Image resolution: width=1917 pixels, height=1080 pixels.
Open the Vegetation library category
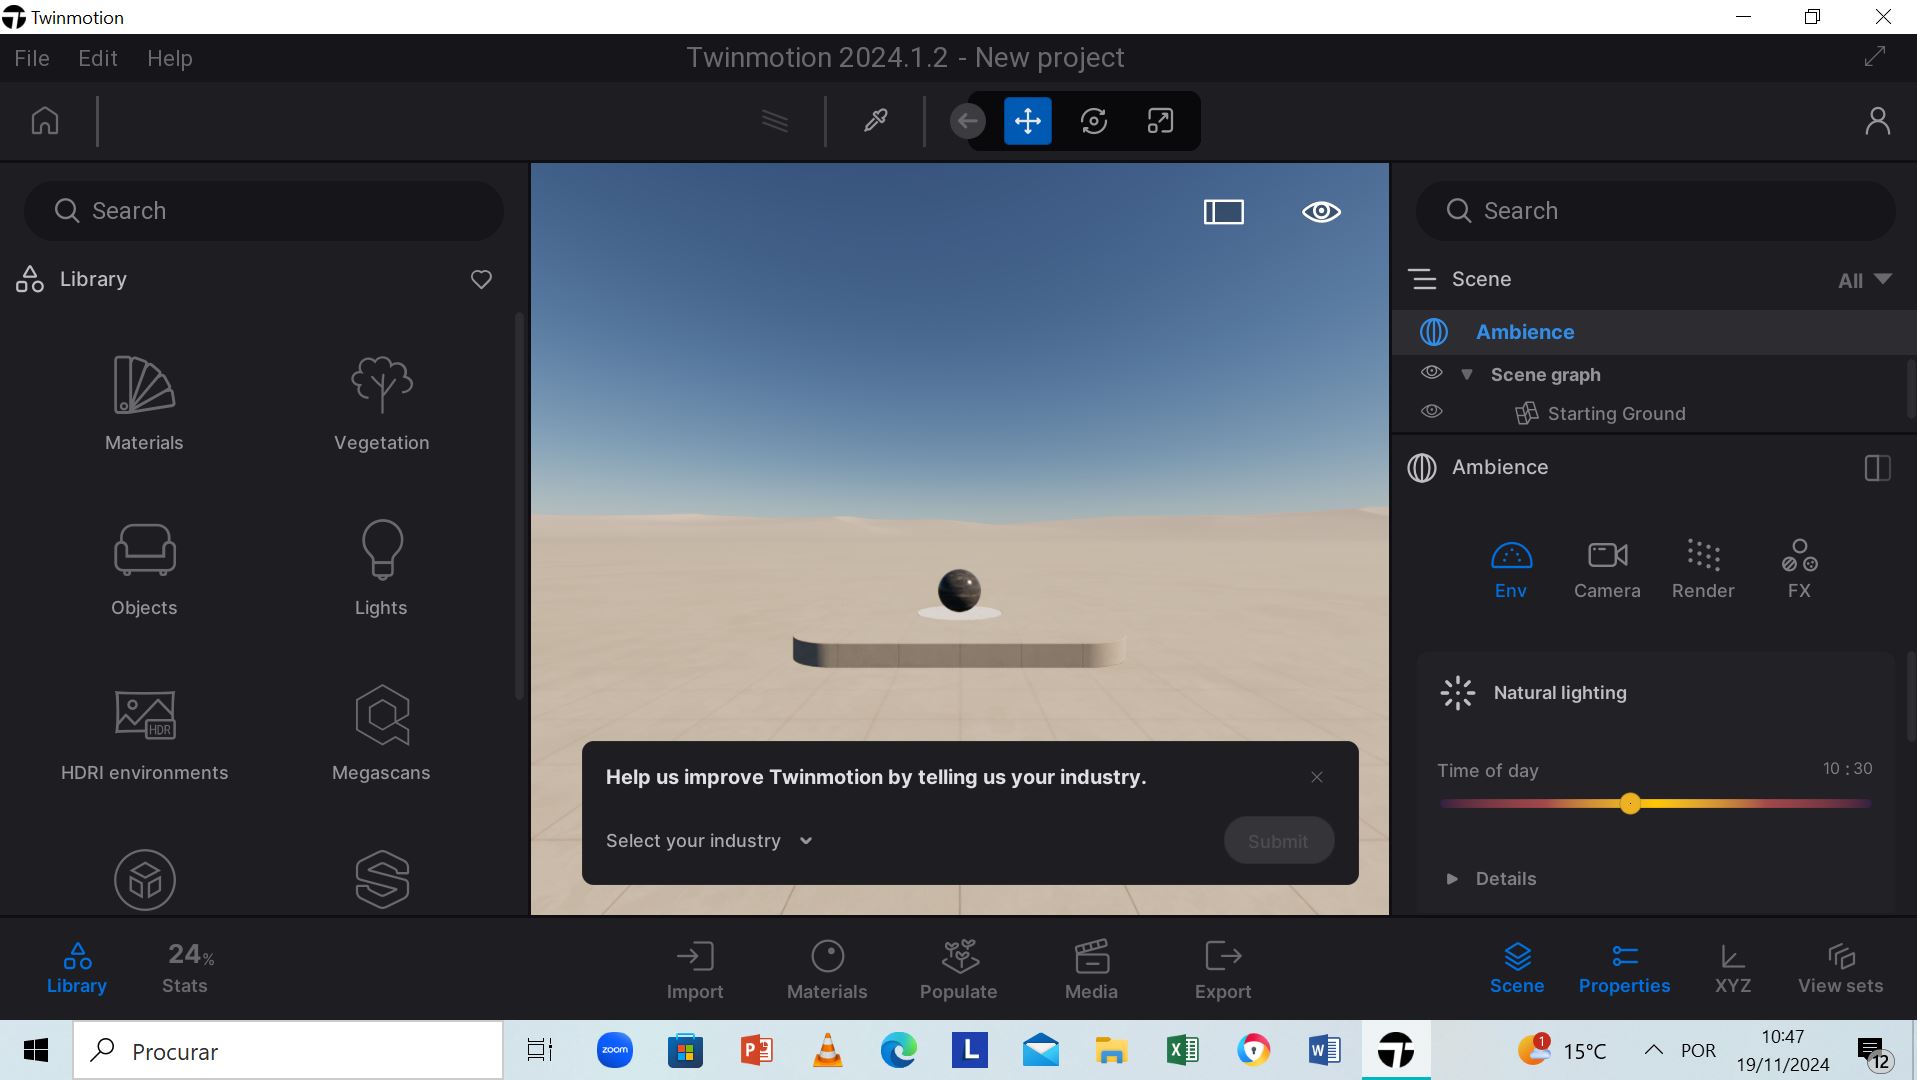(x=381, y=404)
